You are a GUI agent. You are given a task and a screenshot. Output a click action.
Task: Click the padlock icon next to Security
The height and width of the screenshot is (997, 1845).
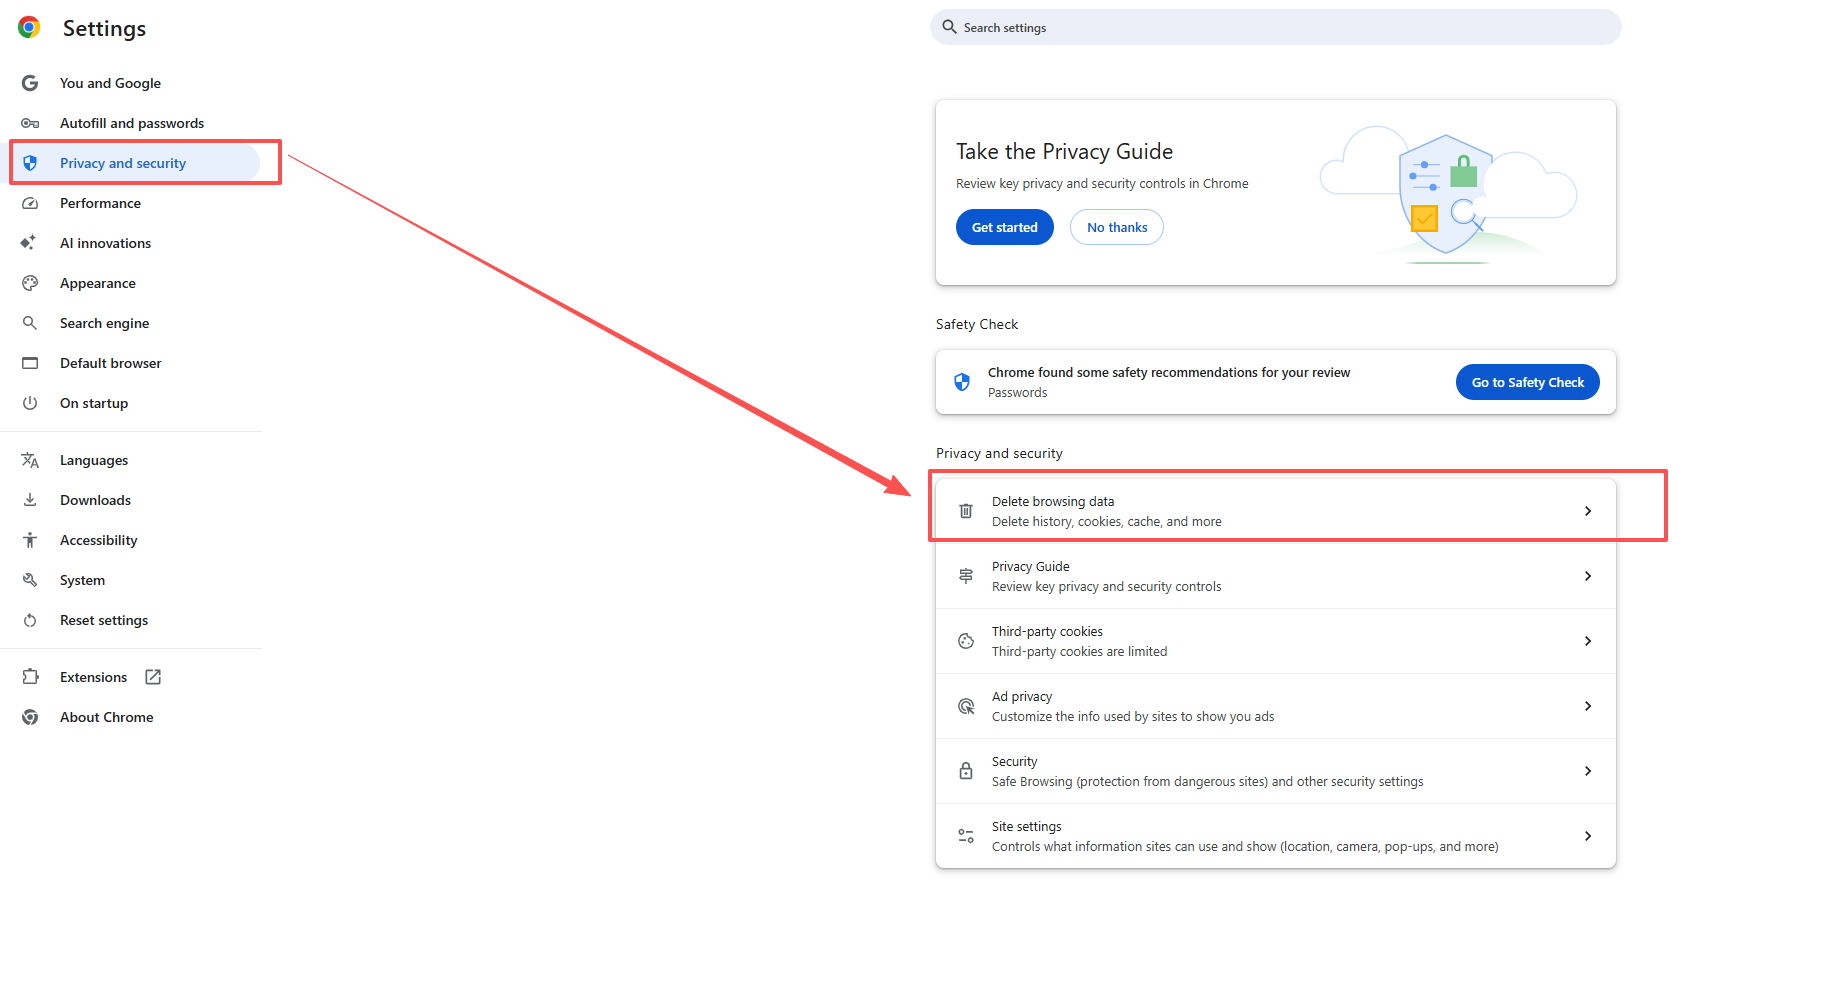click(966, 771)
